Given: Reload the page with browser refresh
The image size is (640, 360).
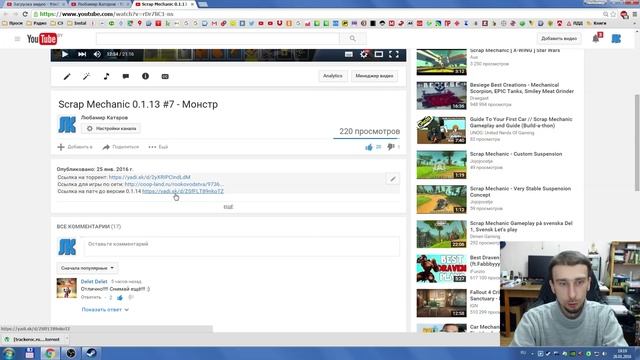Looking at the screenshot, I should pos(25,14).
